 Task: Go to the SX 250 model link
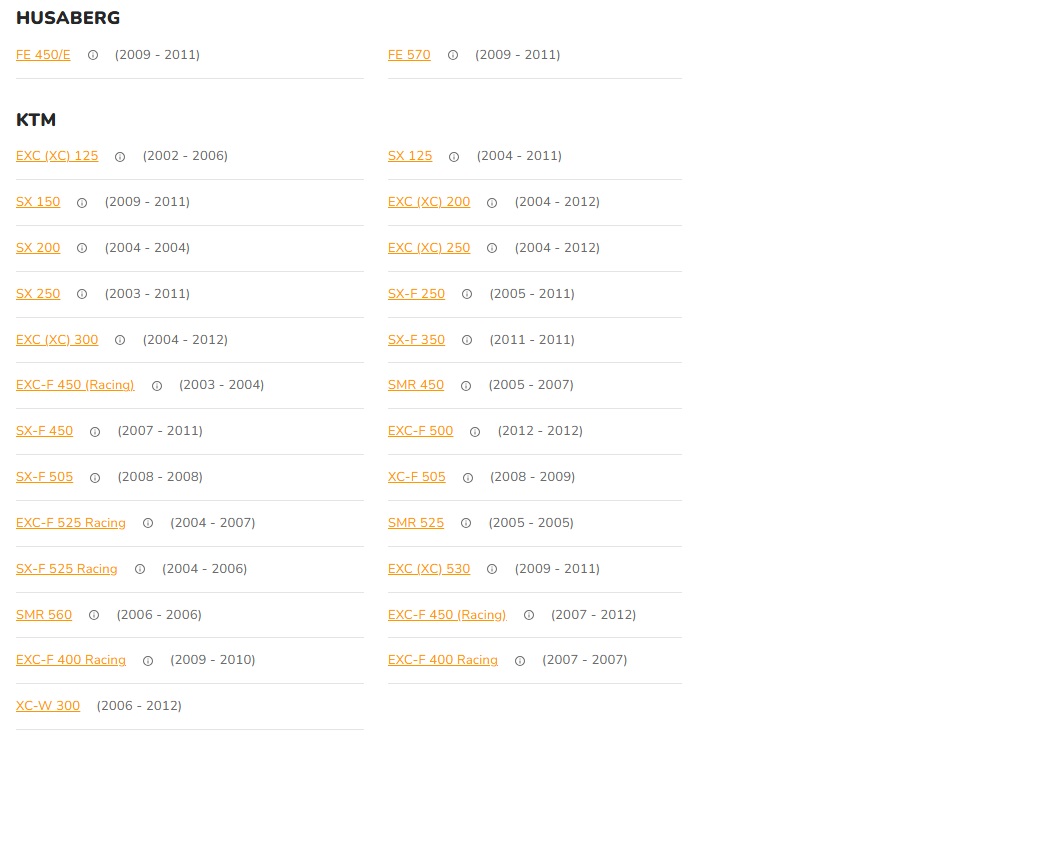[x=38, y=294]
